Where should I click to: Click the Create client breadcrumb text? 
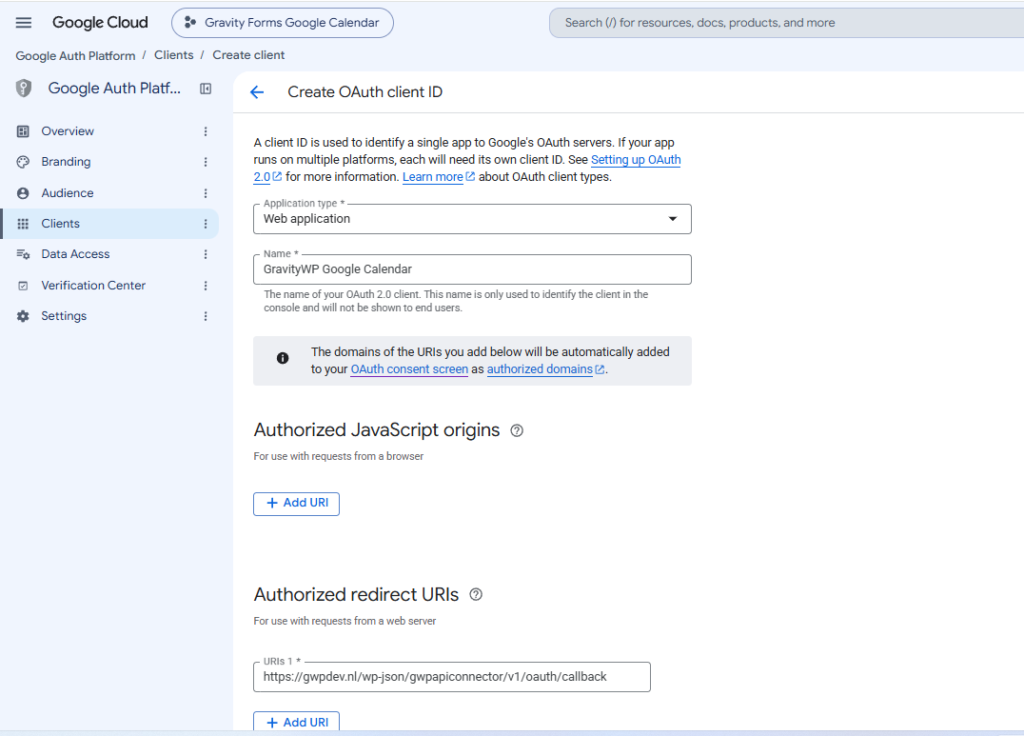point(248,55)
